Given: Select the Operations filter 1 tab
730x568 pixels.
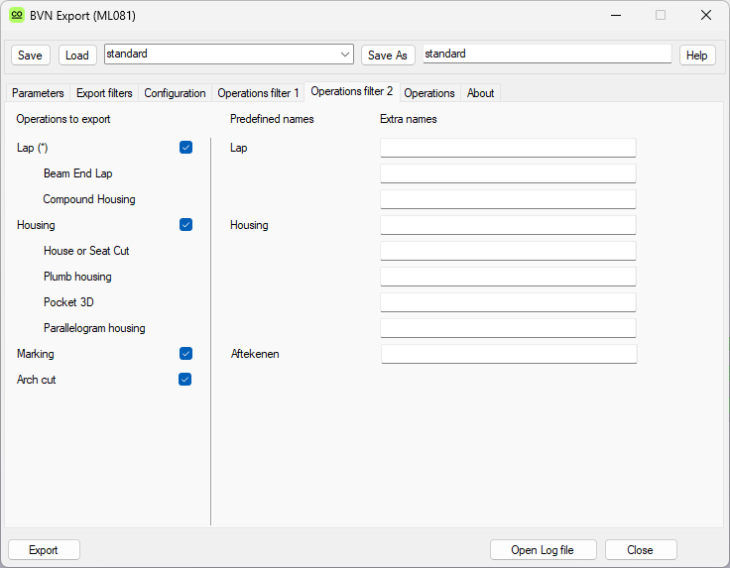Looking at the screenshot, I should (258, 93).
